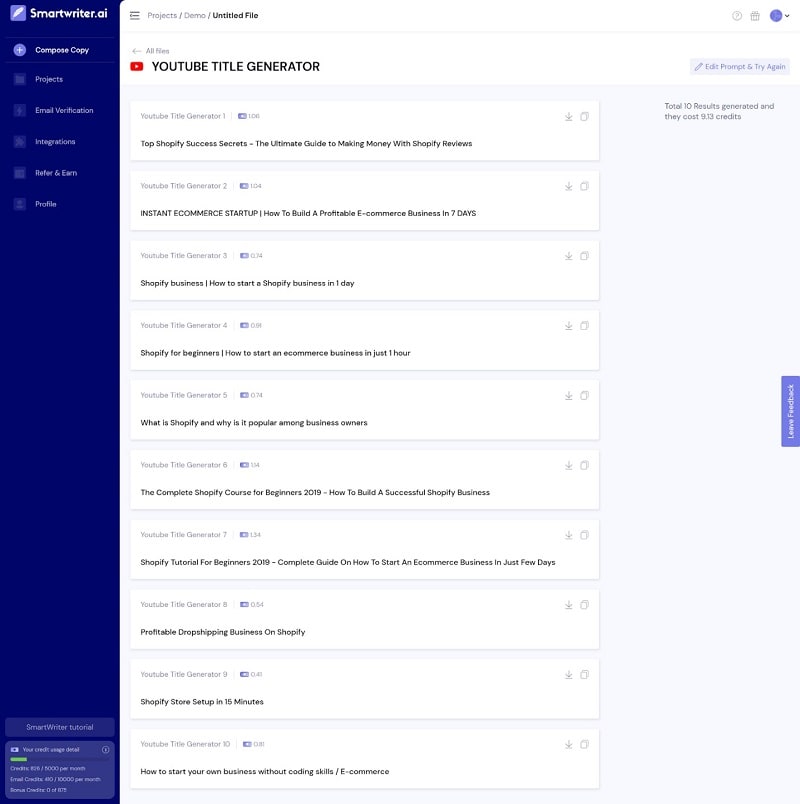The width and height of the screenshot is (800, 804).
Task: Select "Profitable Dropshipping Business On Shopify" title
Action: (223, 632)
